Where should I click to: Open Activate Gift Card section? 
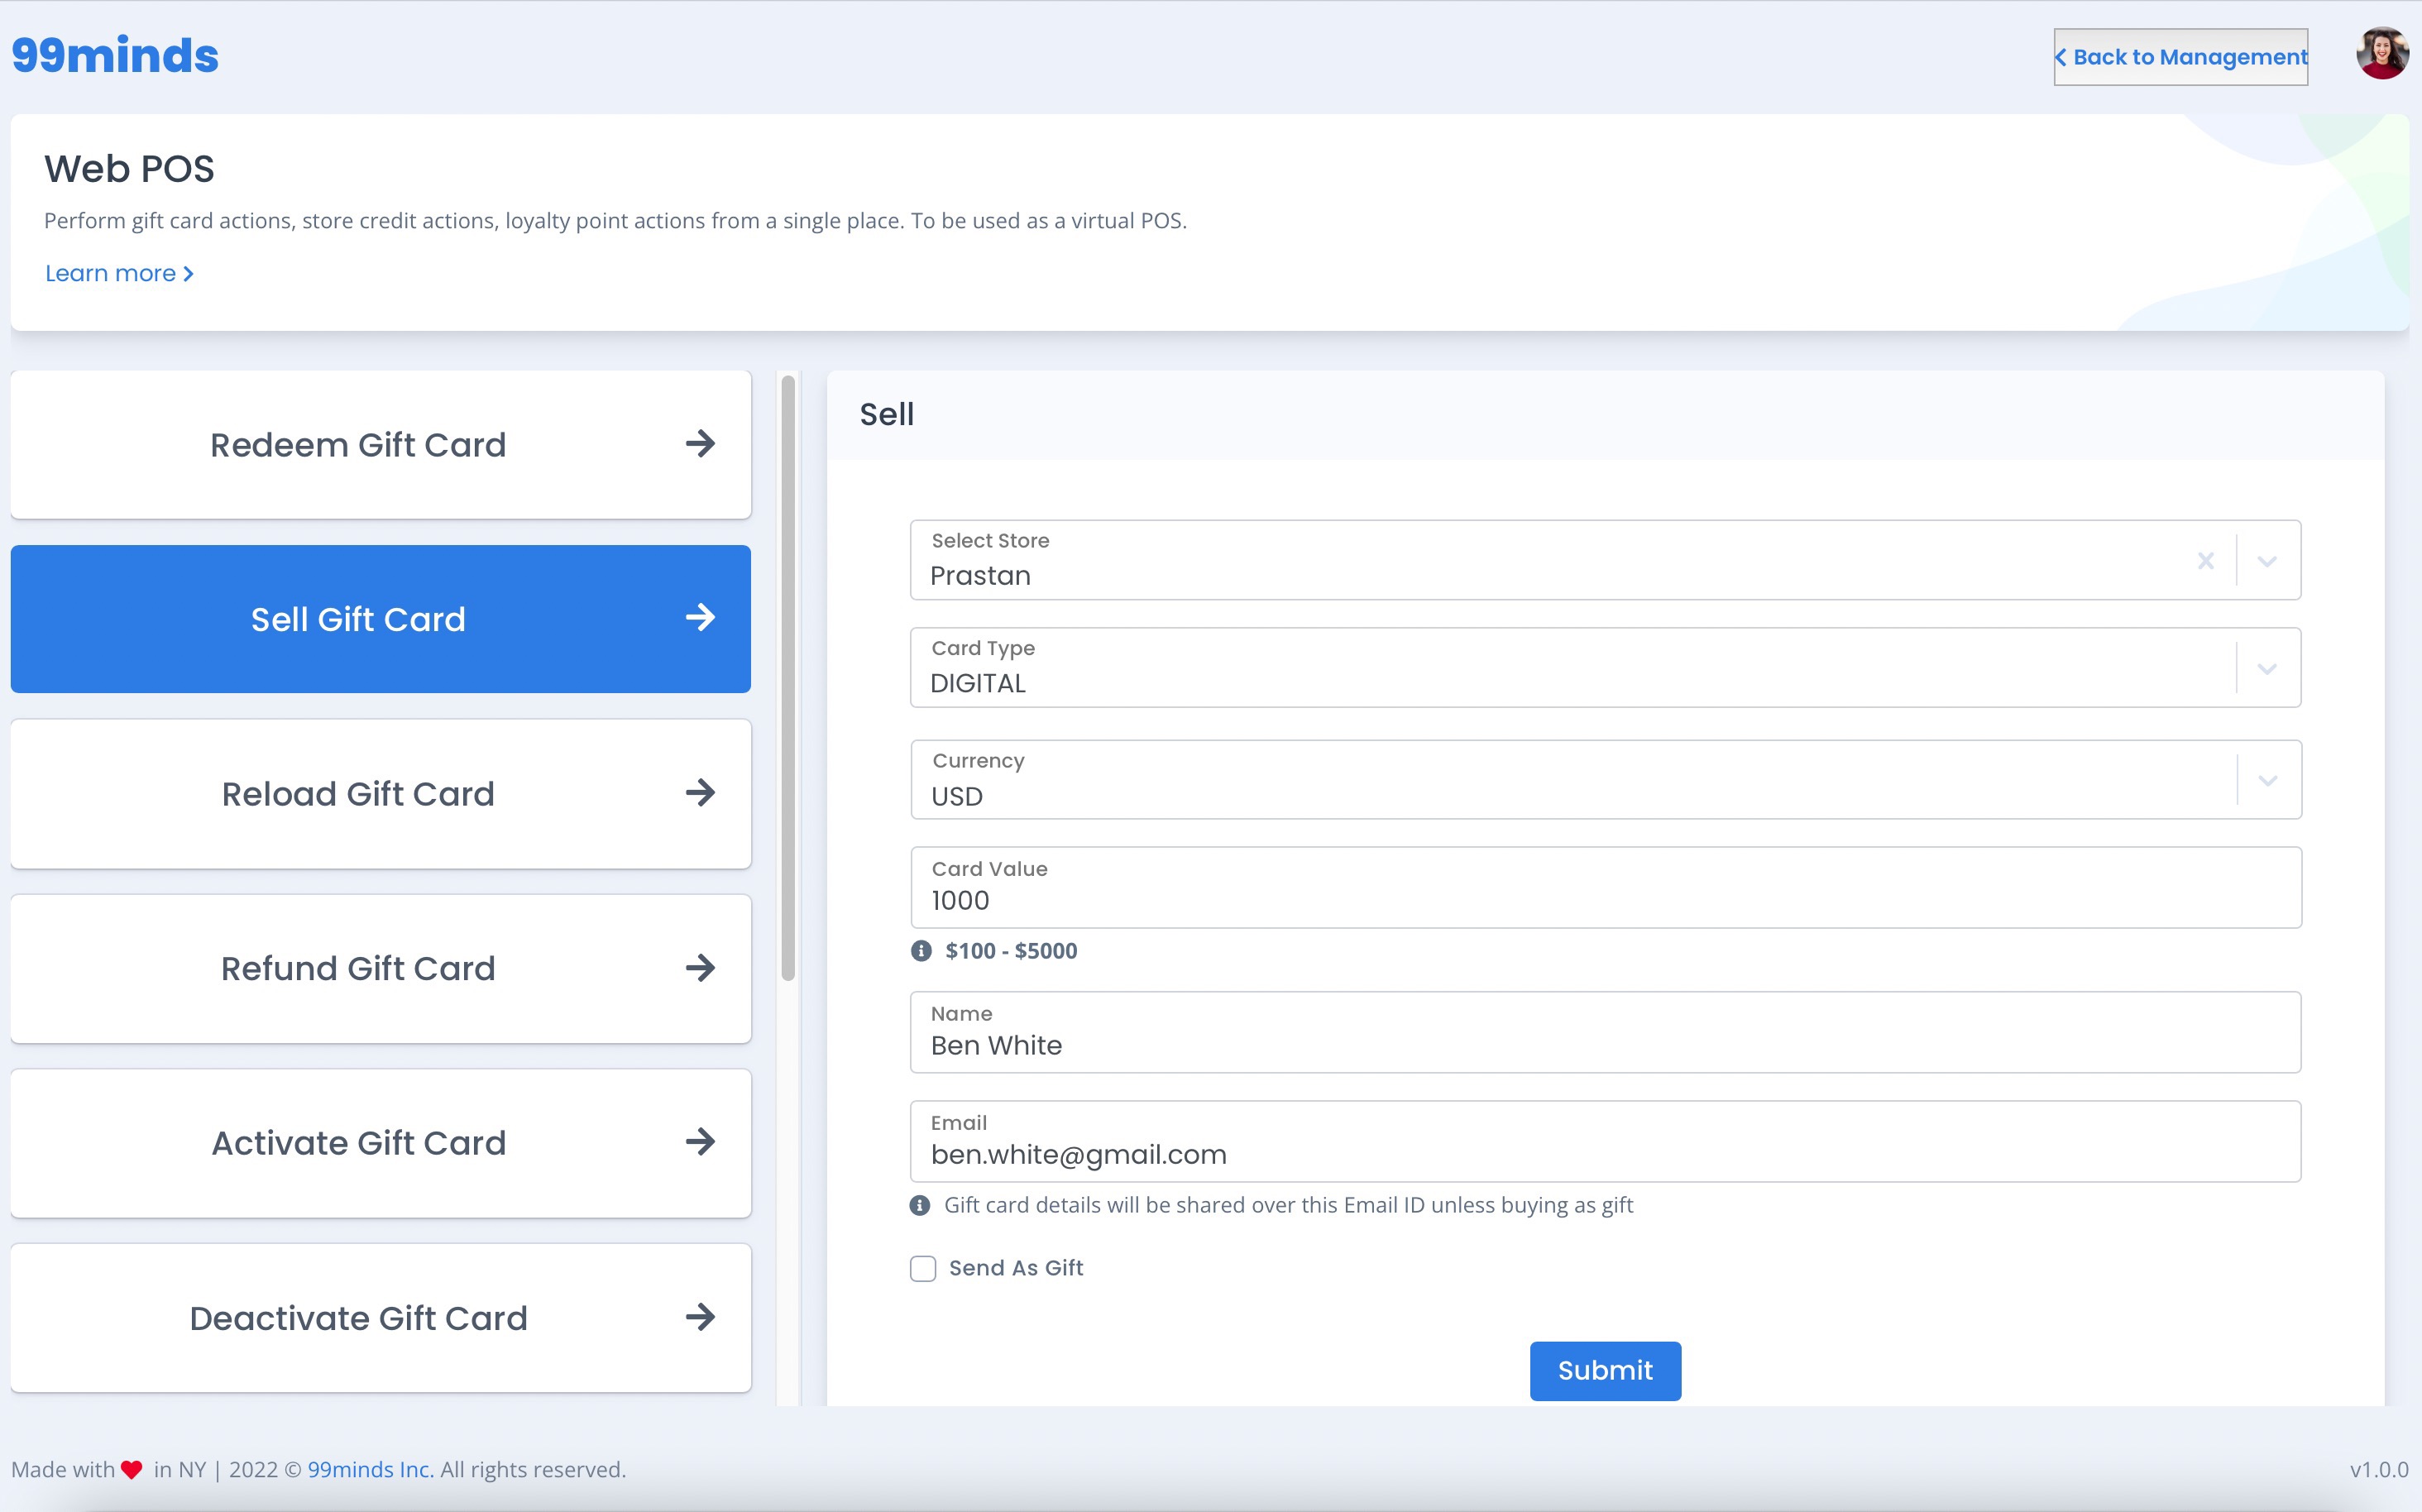click(x=381, y=1143)
